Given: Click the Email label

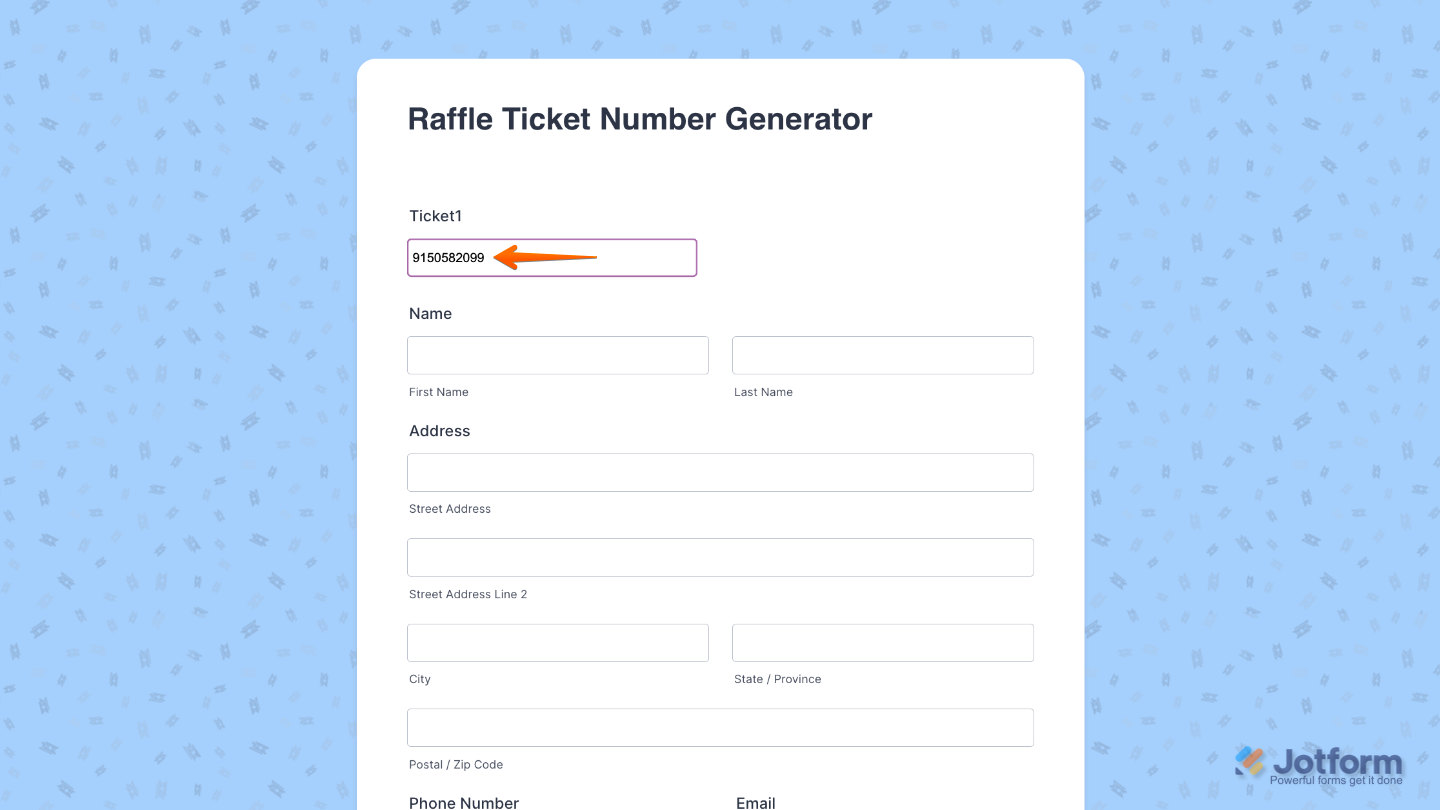Looking at the screenshot, I should (755, 802).
